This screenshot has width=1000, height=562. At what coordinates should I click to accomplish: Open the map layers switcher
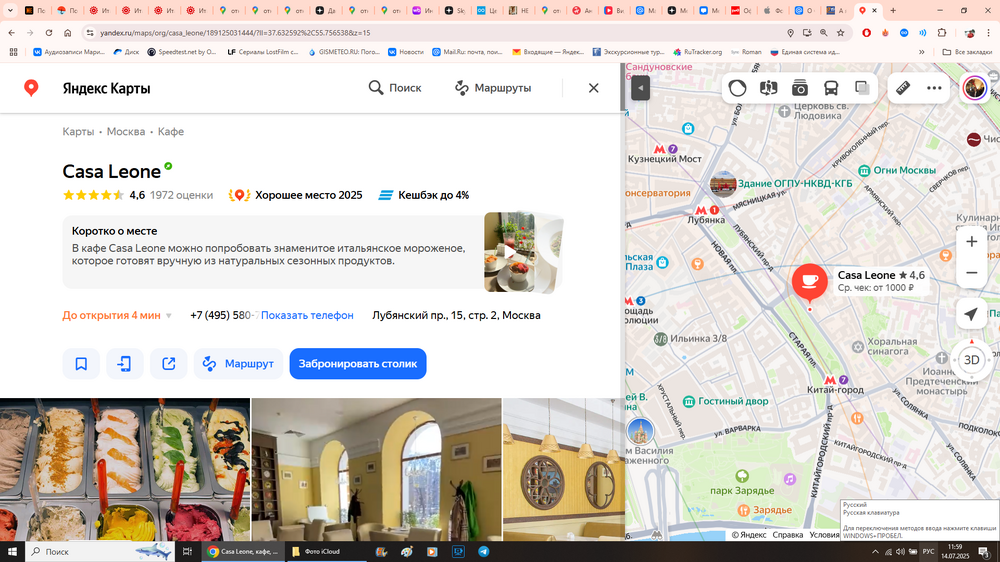(862, 88)
